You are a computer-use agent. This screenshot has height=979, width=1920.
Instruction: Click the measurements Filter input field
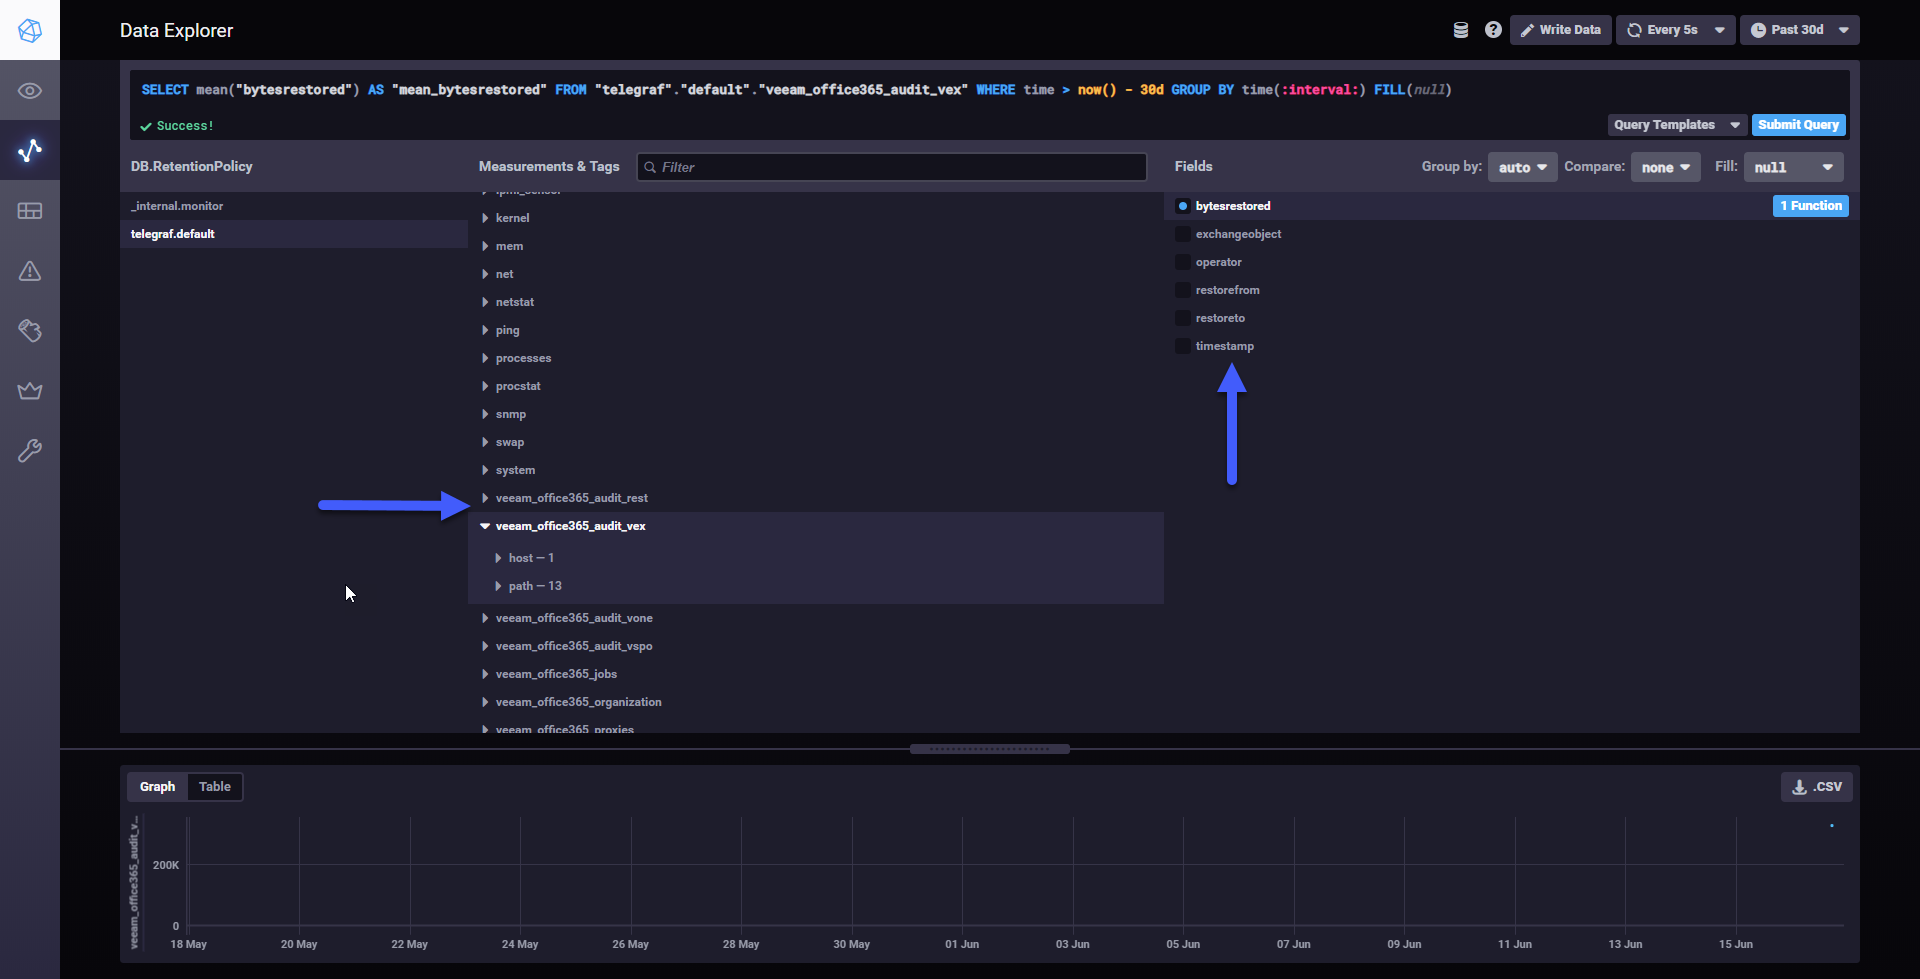coord(892,167)
